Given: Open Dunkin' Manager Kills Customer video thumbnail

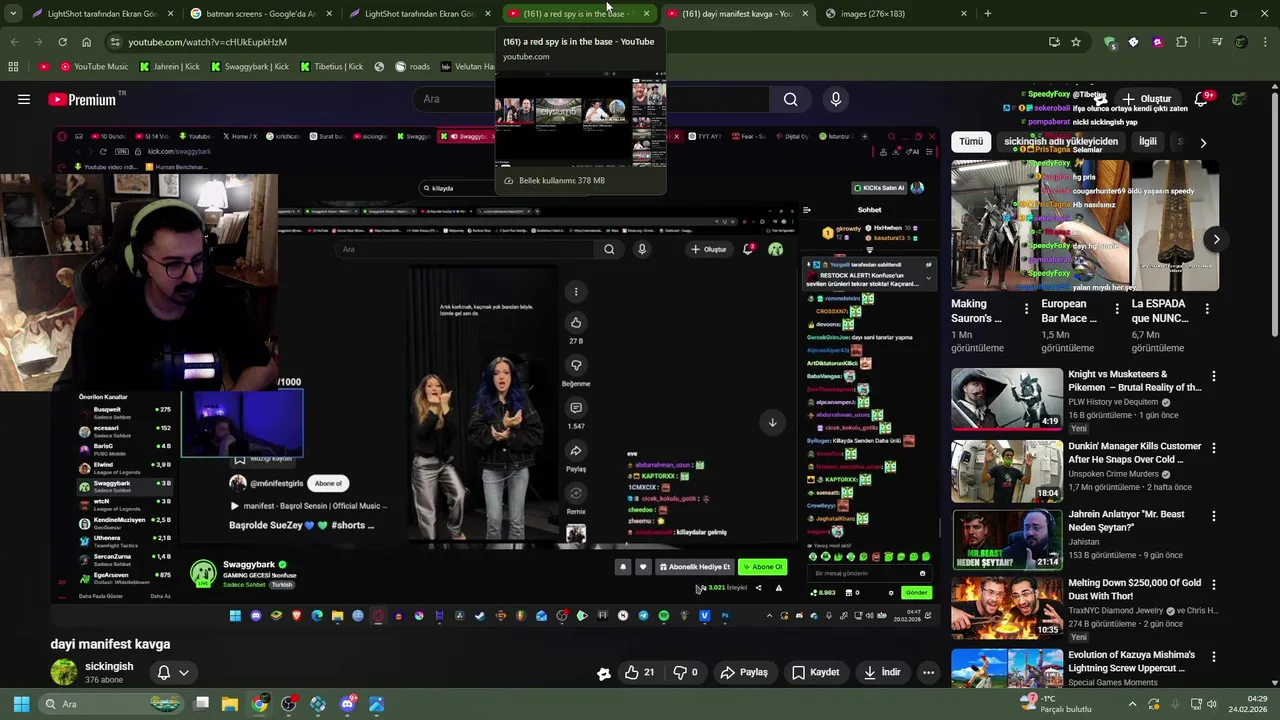Looking at the screenshot, I should (x=1007, y=470).
